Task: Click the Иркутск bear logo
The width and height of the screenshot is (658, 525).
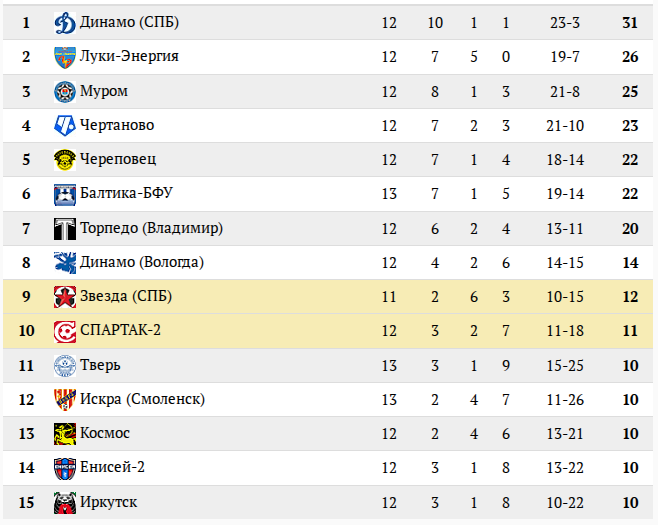Action: 65,503
